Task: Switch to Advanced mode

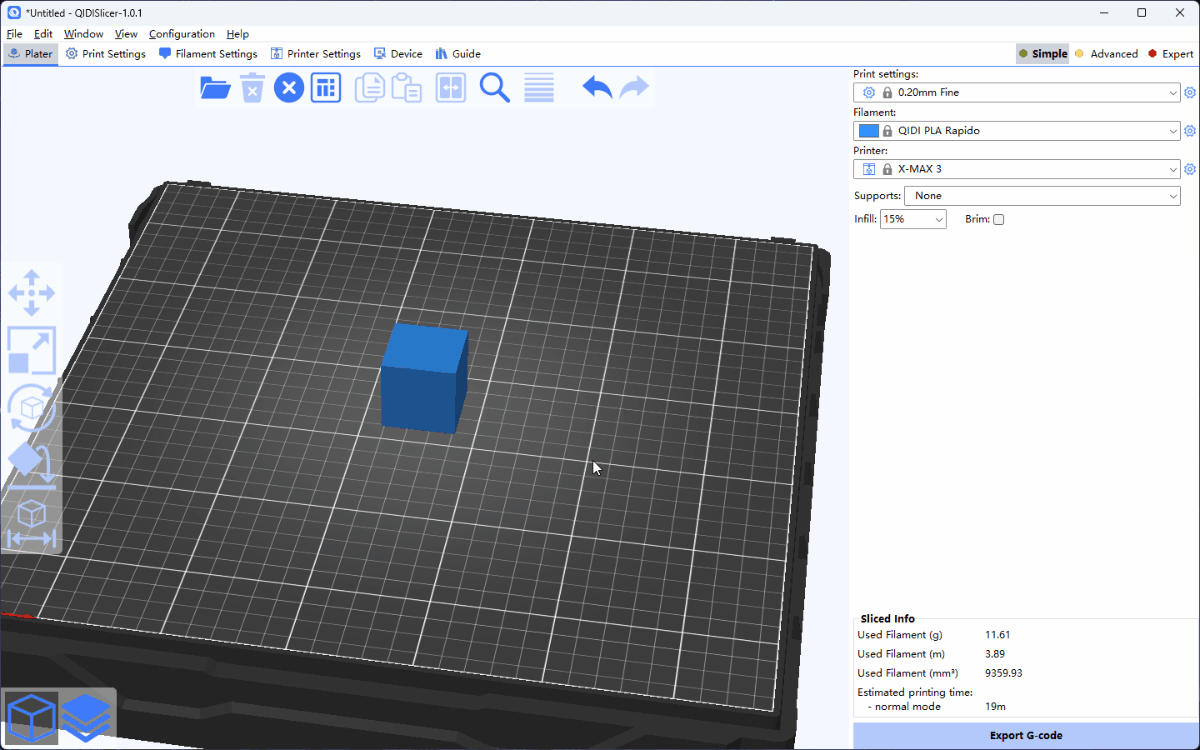Action: tap(1106, 54)
